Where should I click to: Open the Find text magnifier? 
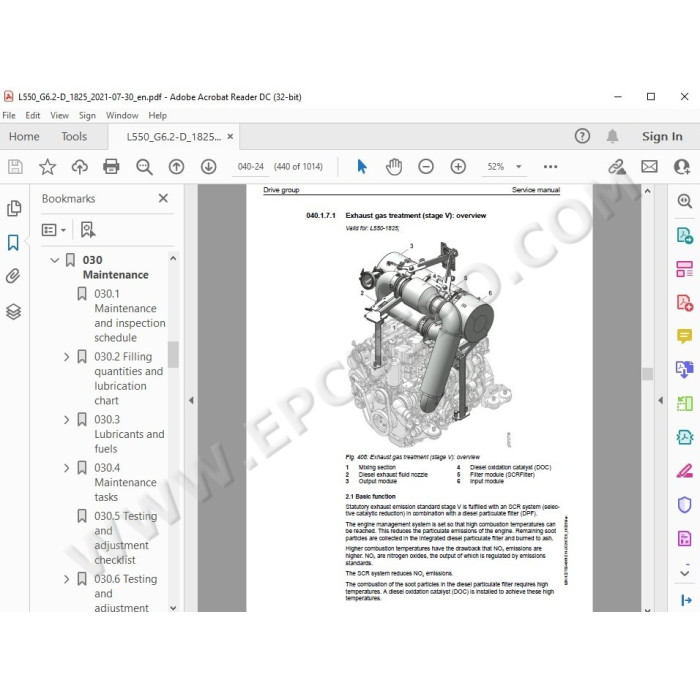144,167
